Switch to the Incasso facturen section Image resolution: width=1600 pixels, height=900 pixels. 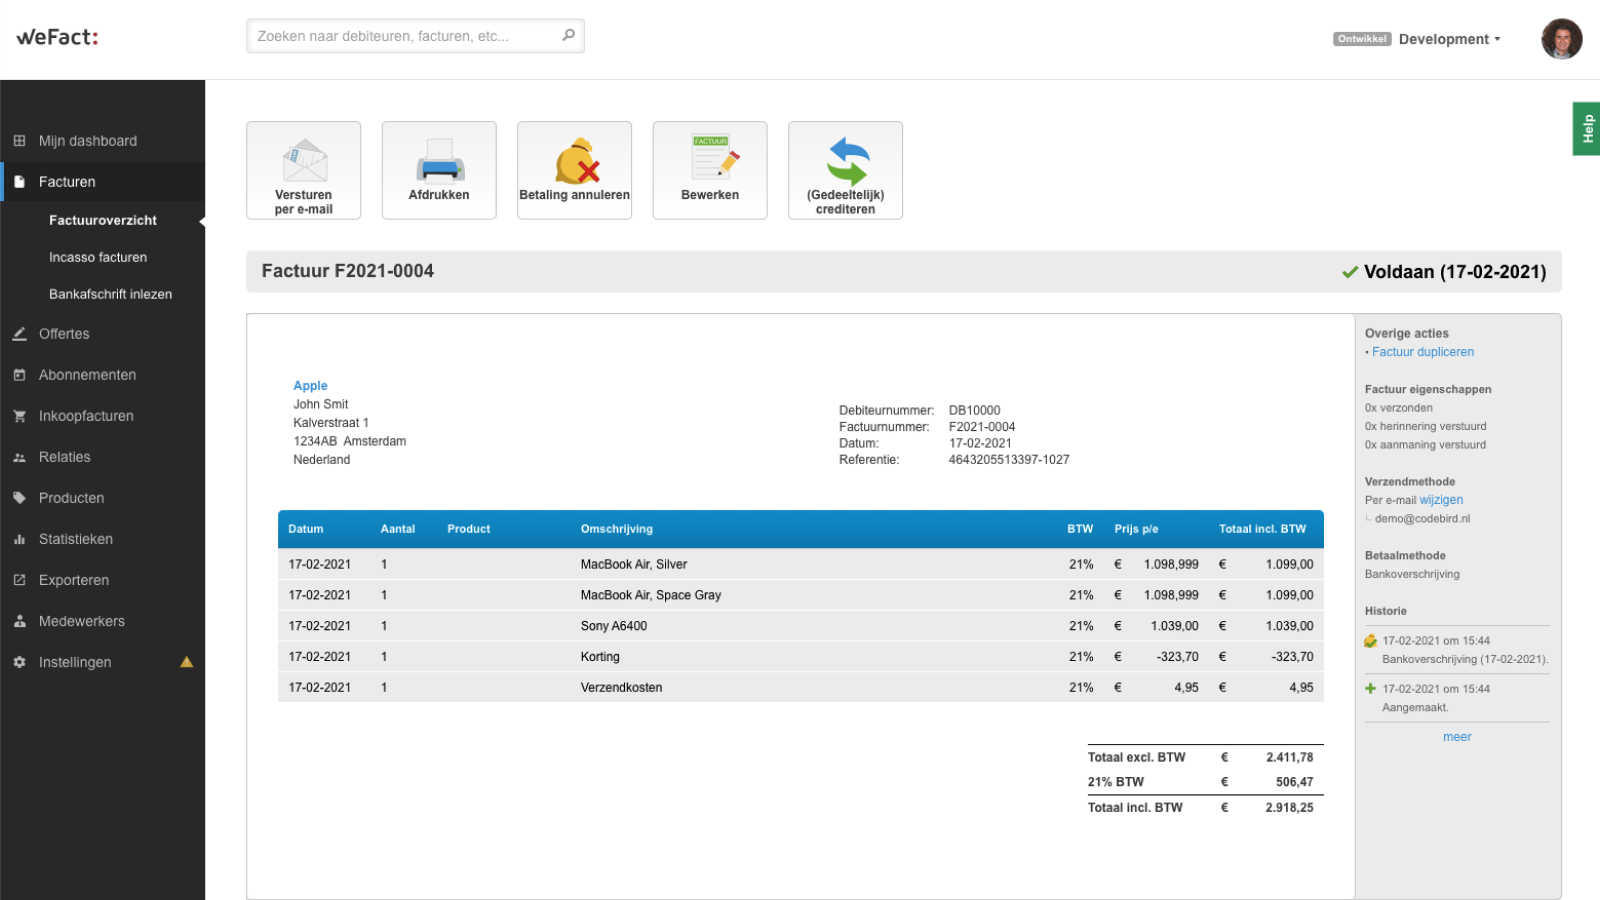(97, 257)
